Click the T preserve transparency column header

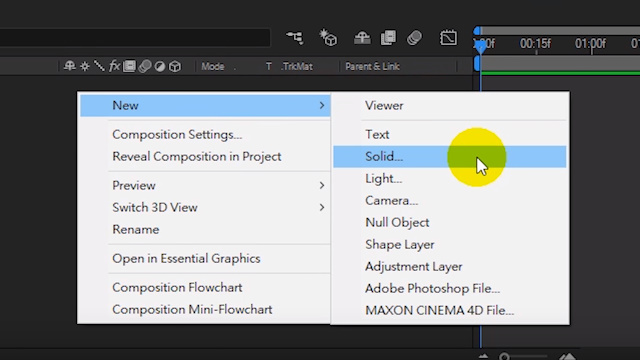coord(269,67)
